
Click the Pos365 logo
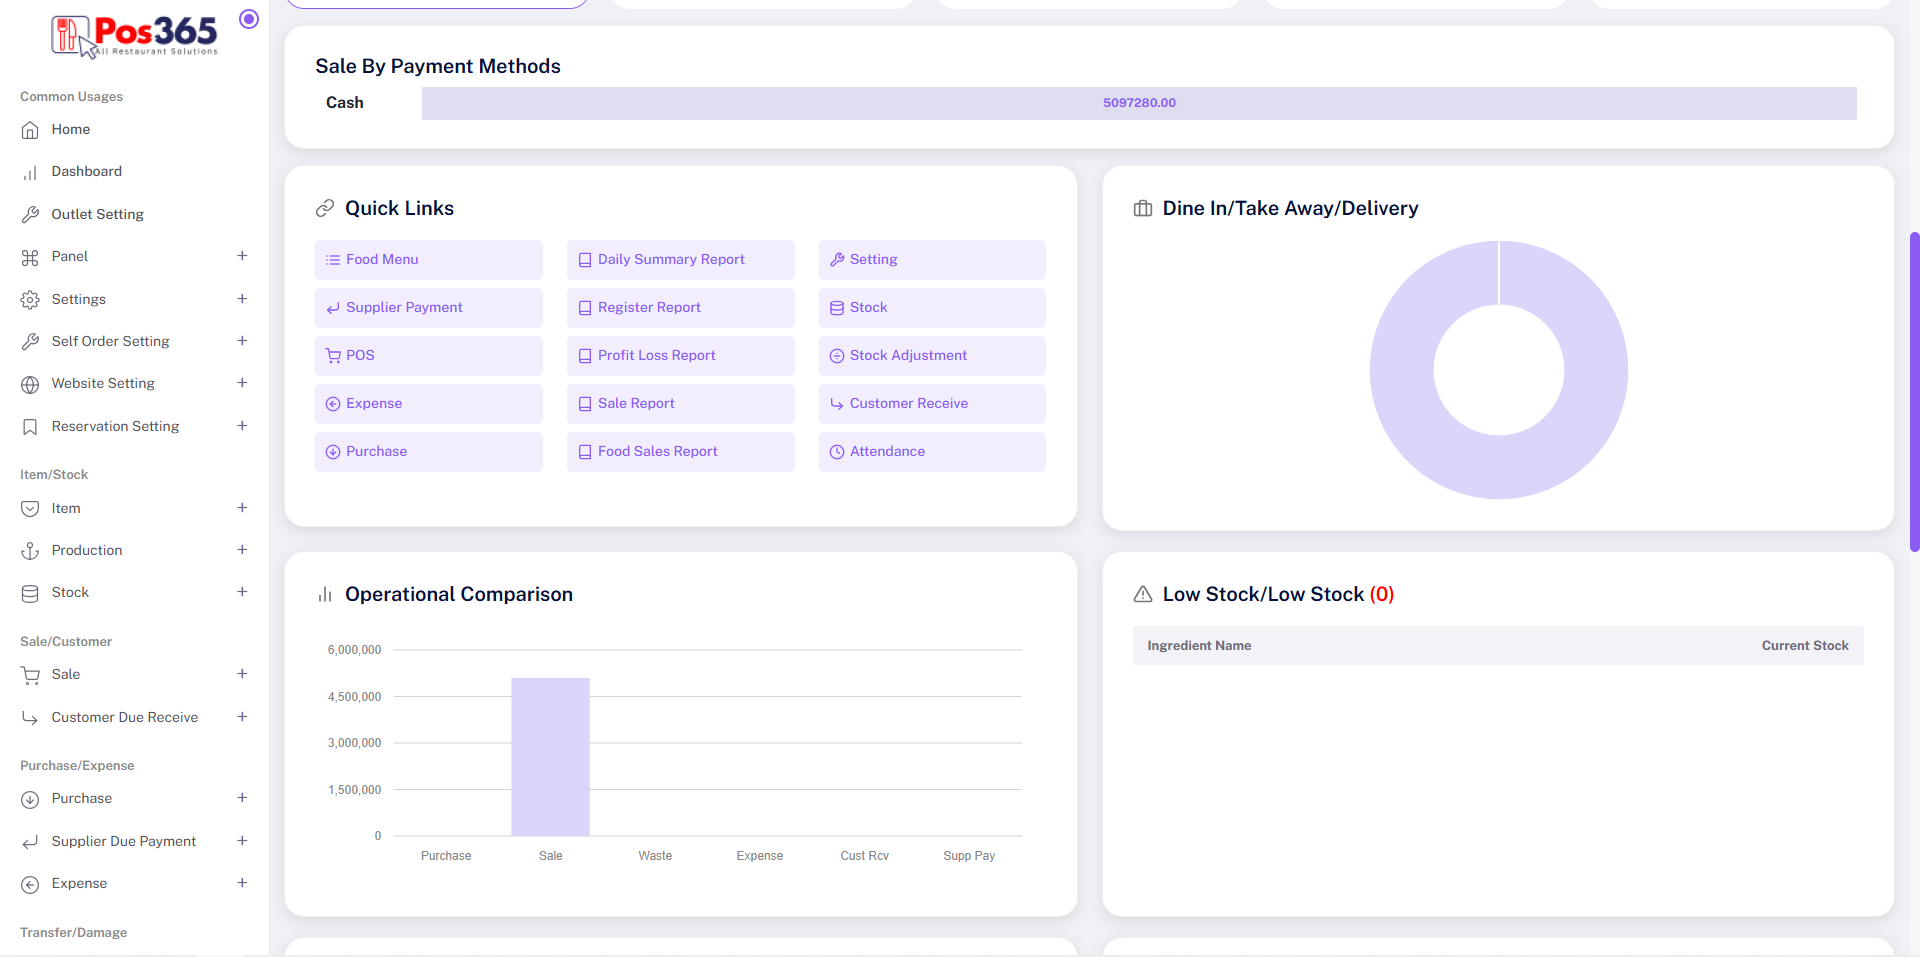(135, 36)
